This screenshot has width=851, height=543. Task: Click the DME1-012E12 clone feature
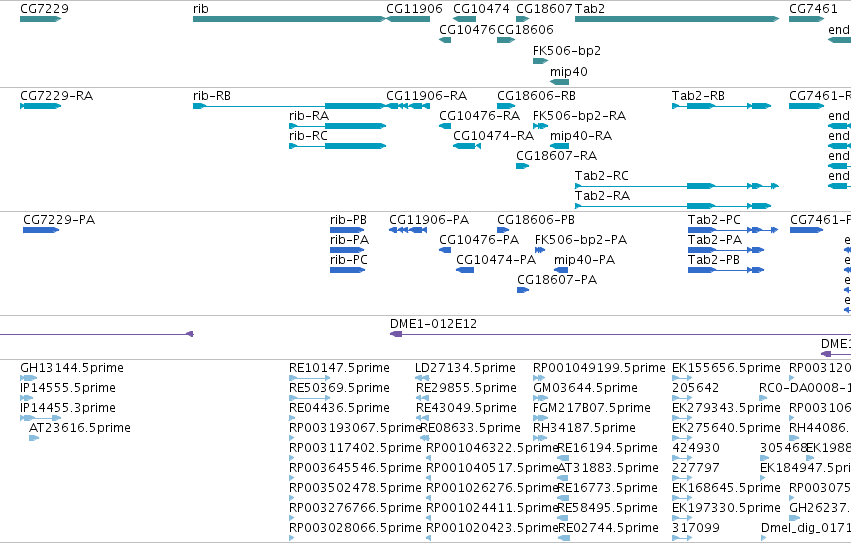[620, 334]
